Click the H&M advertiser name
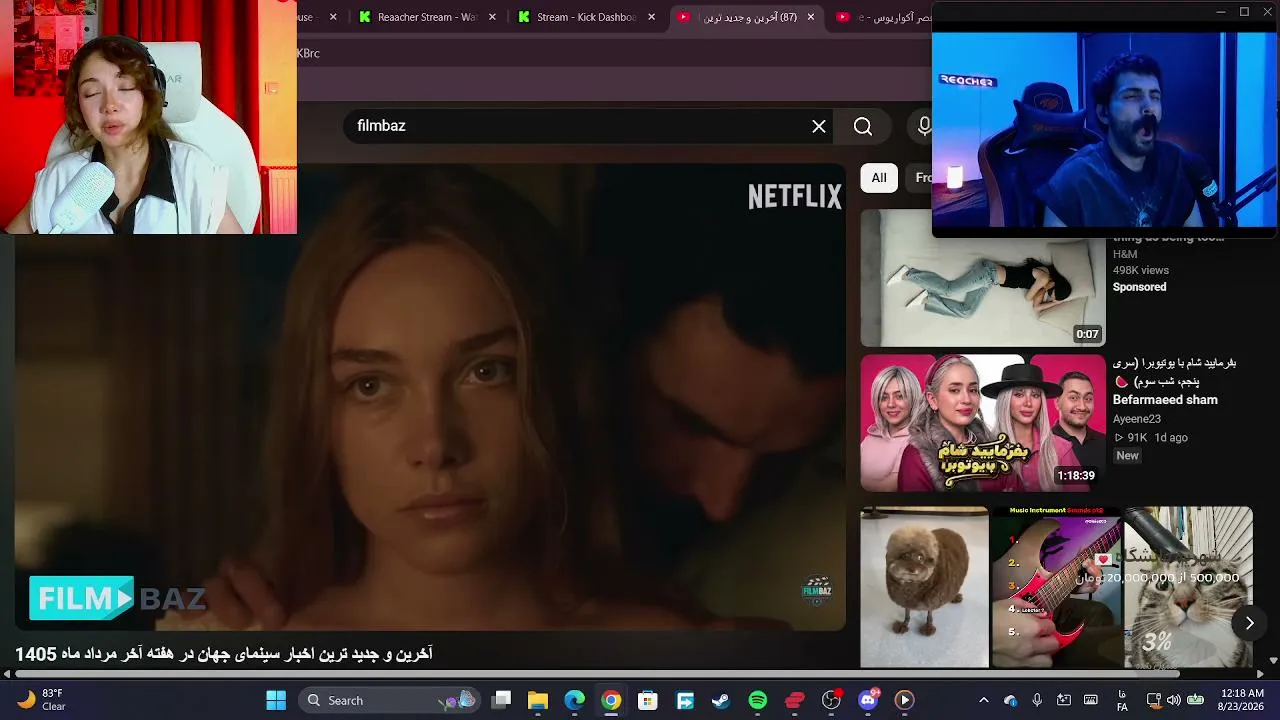Image resolution: width=1280 pixels, height=720 pixels. (1125, 254)
